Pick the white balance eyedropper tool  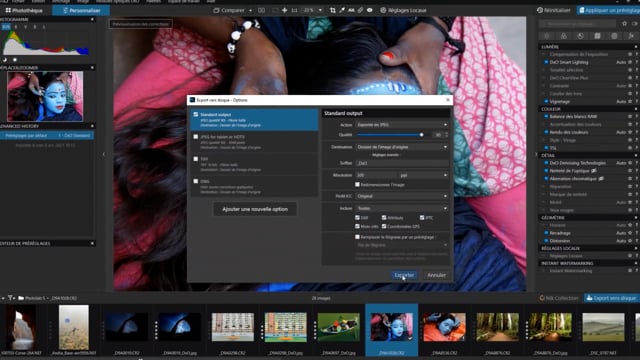342,10
